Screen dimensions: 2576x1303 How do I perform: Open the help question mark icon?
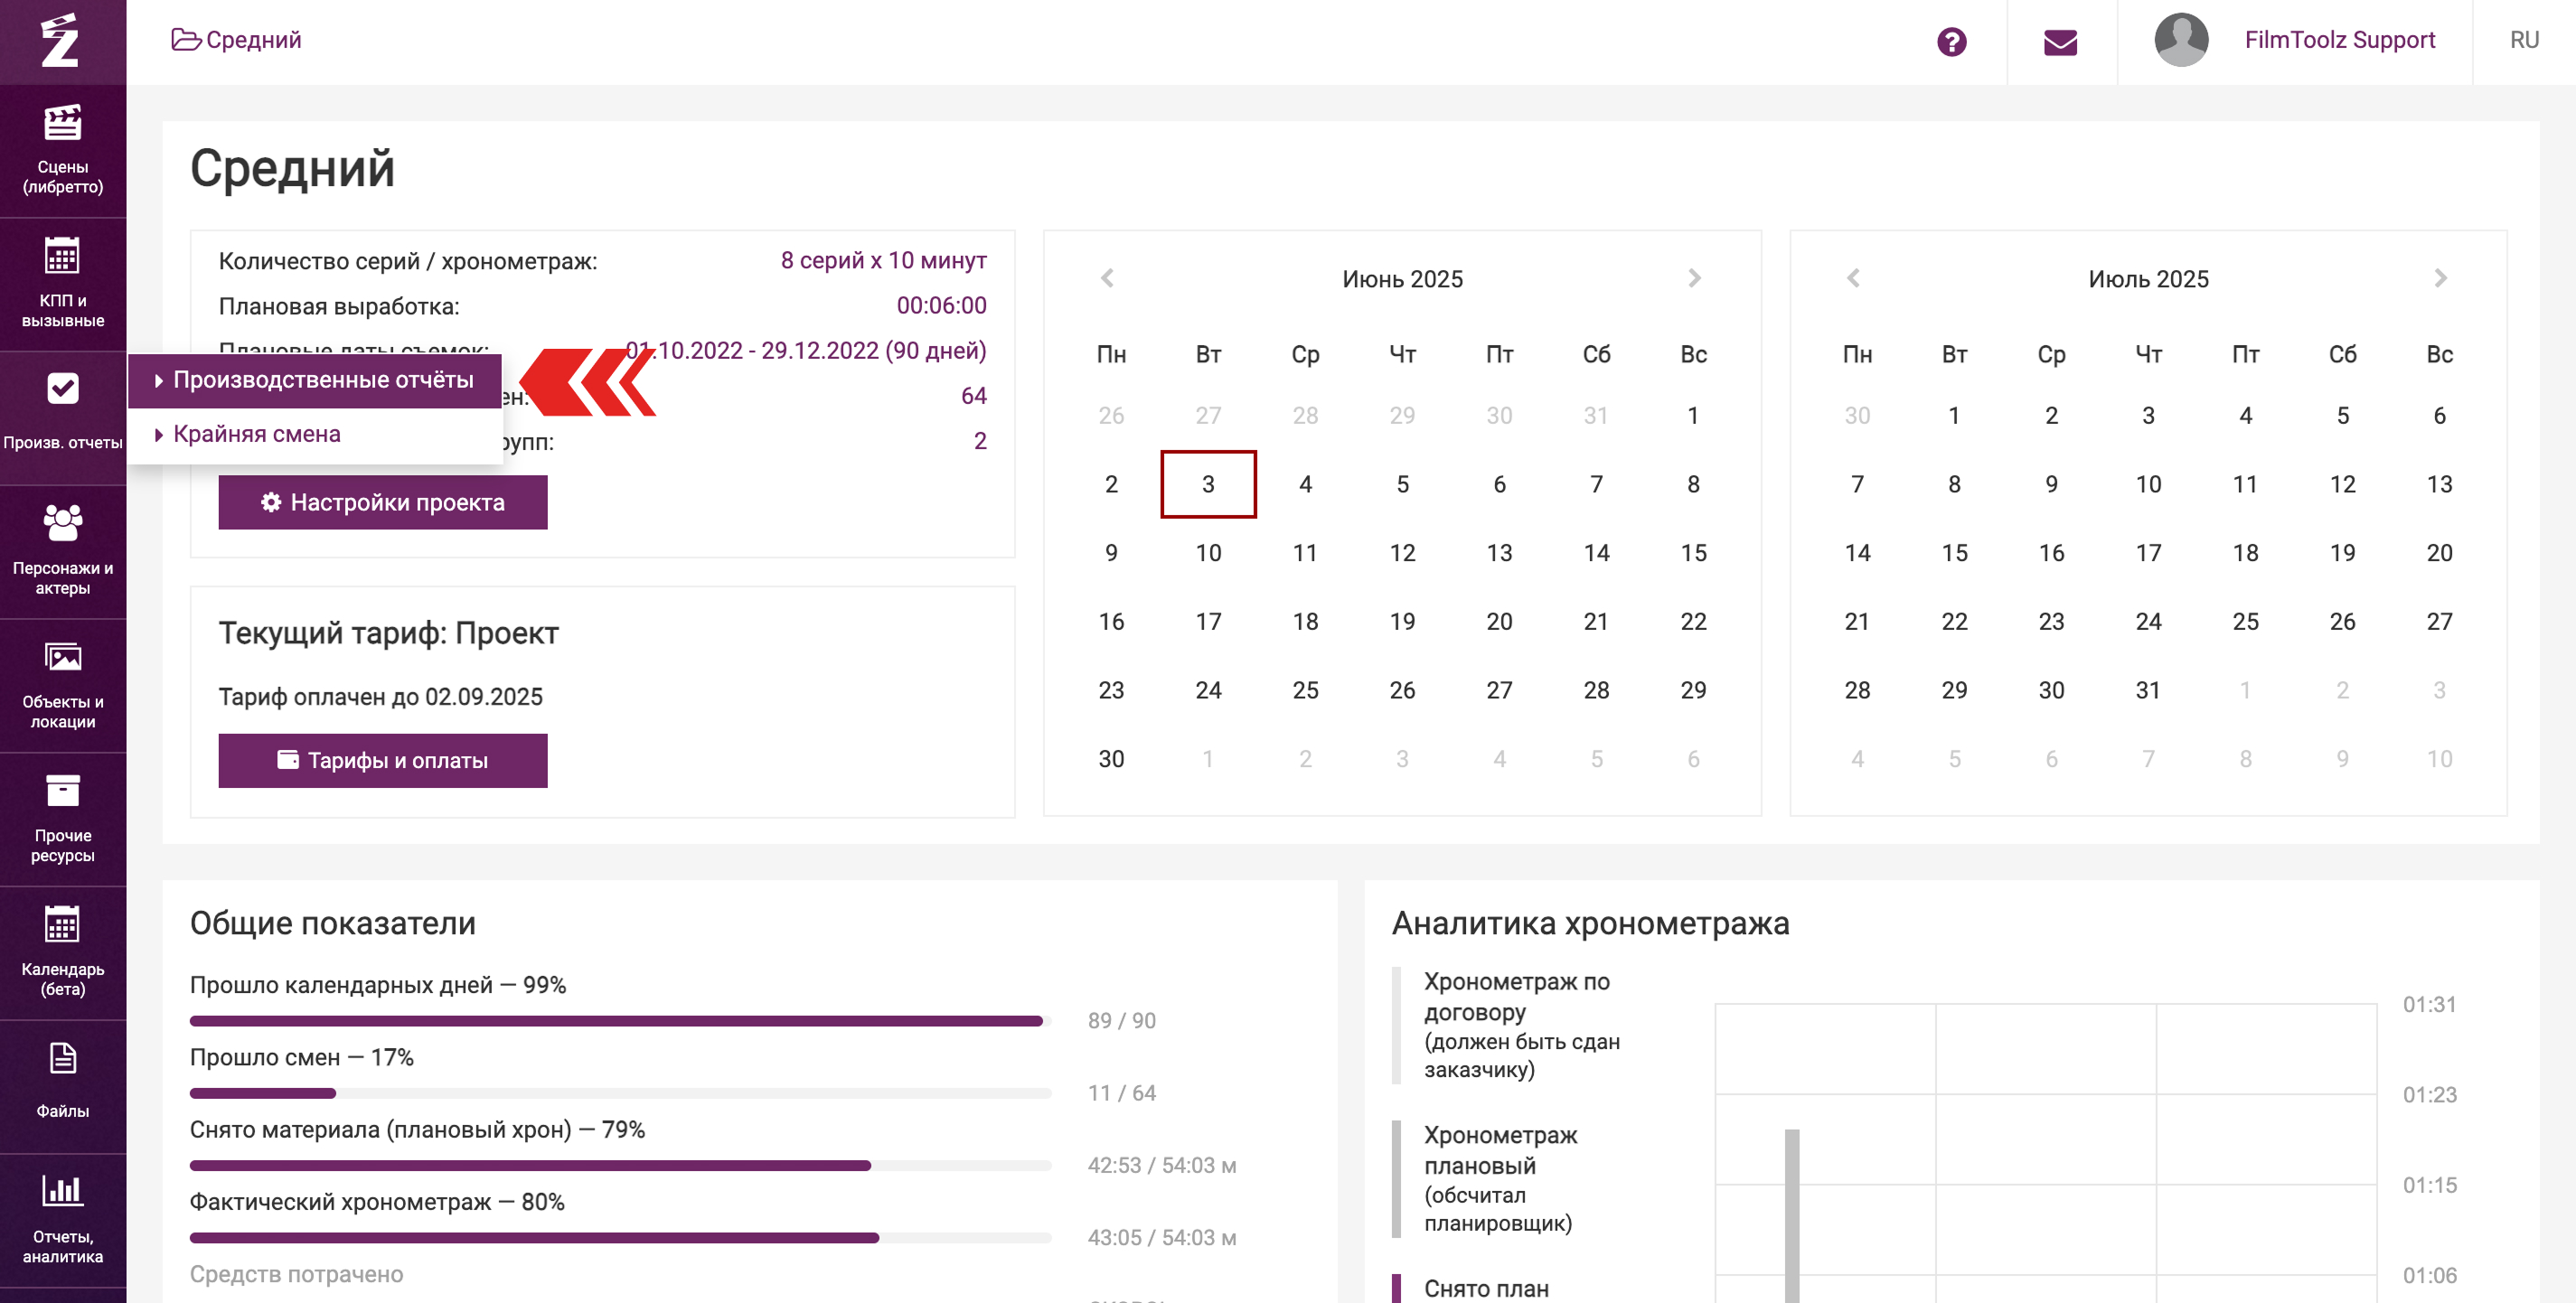point(1951,41)
